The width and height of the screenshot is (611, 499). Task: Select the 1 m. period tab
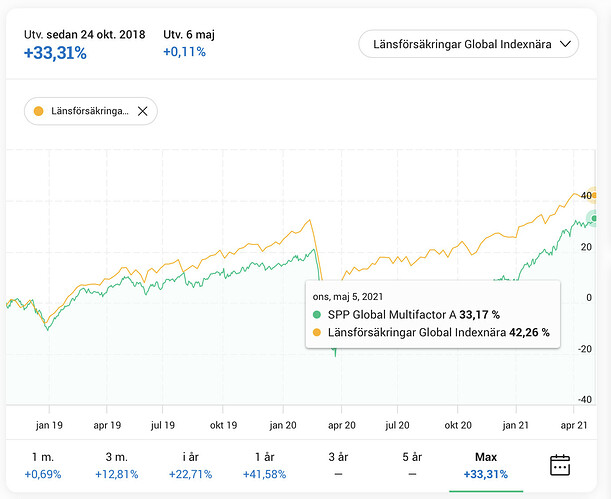pos(43,465)
